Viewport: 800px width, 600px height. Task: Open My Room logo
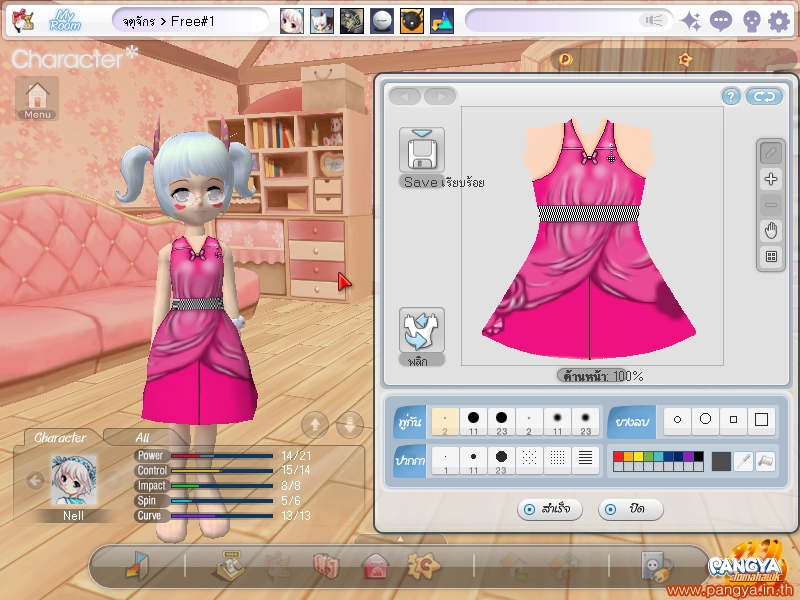coord(65,21)
